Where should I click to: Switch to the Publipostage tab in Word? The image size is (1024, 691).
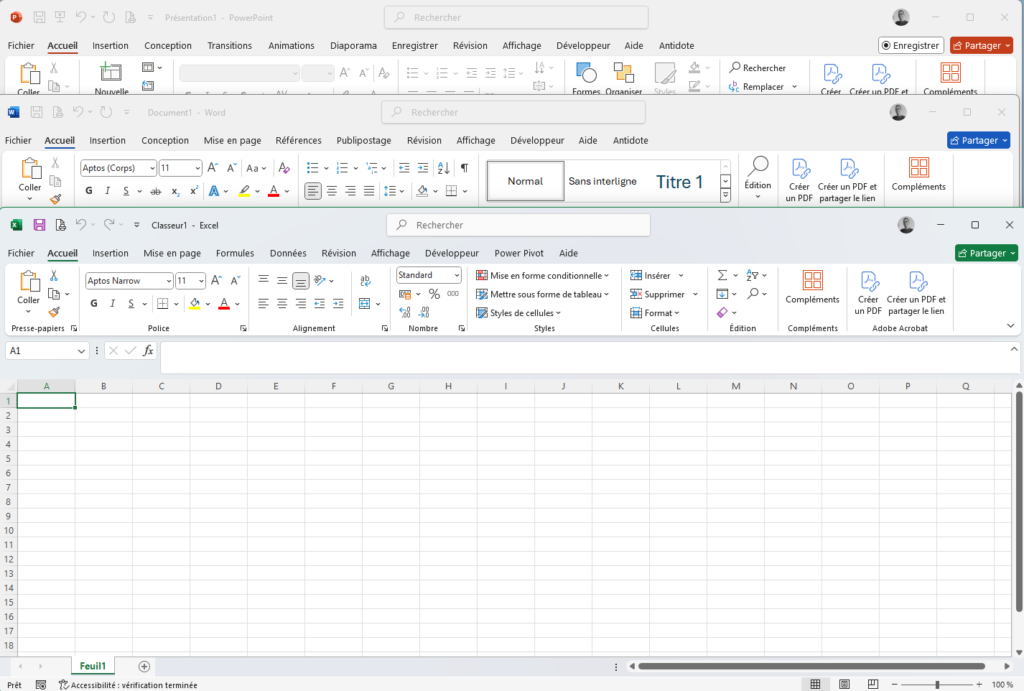click(x=364, y=140)
